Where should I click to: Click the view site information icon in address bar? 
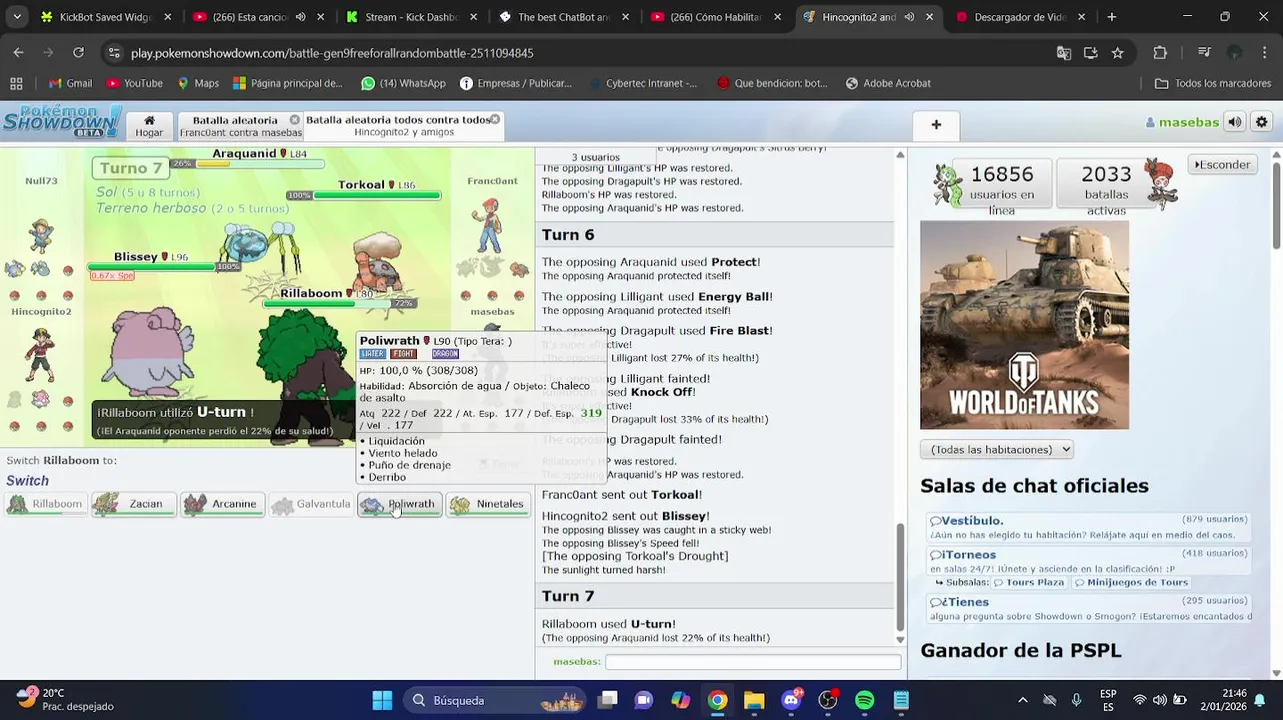coord(113,53)
